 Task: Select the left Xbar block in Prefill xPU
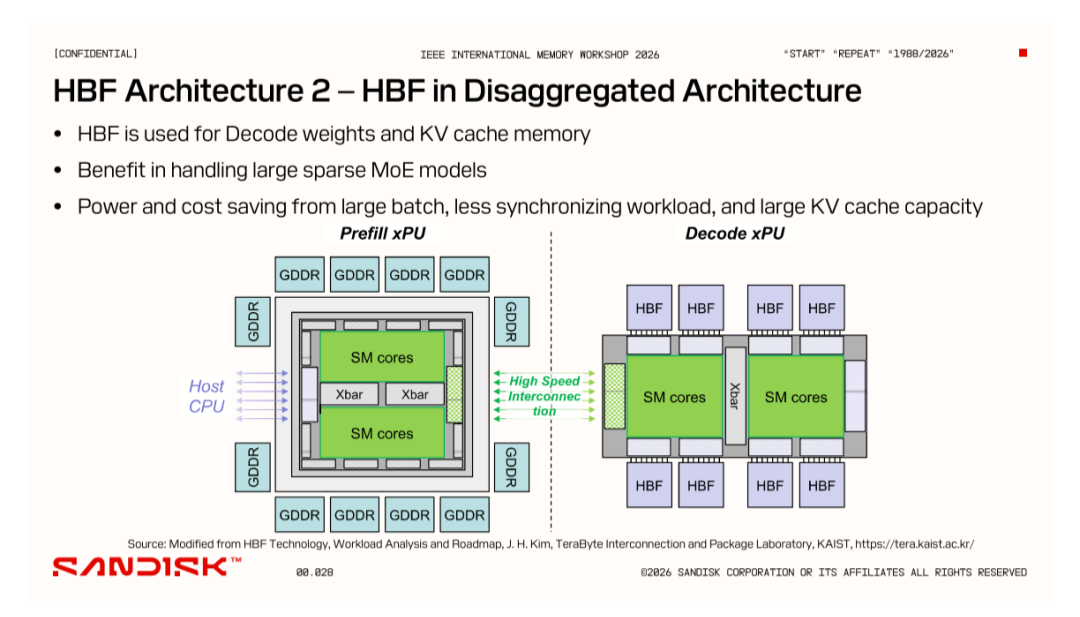[349, 395]
